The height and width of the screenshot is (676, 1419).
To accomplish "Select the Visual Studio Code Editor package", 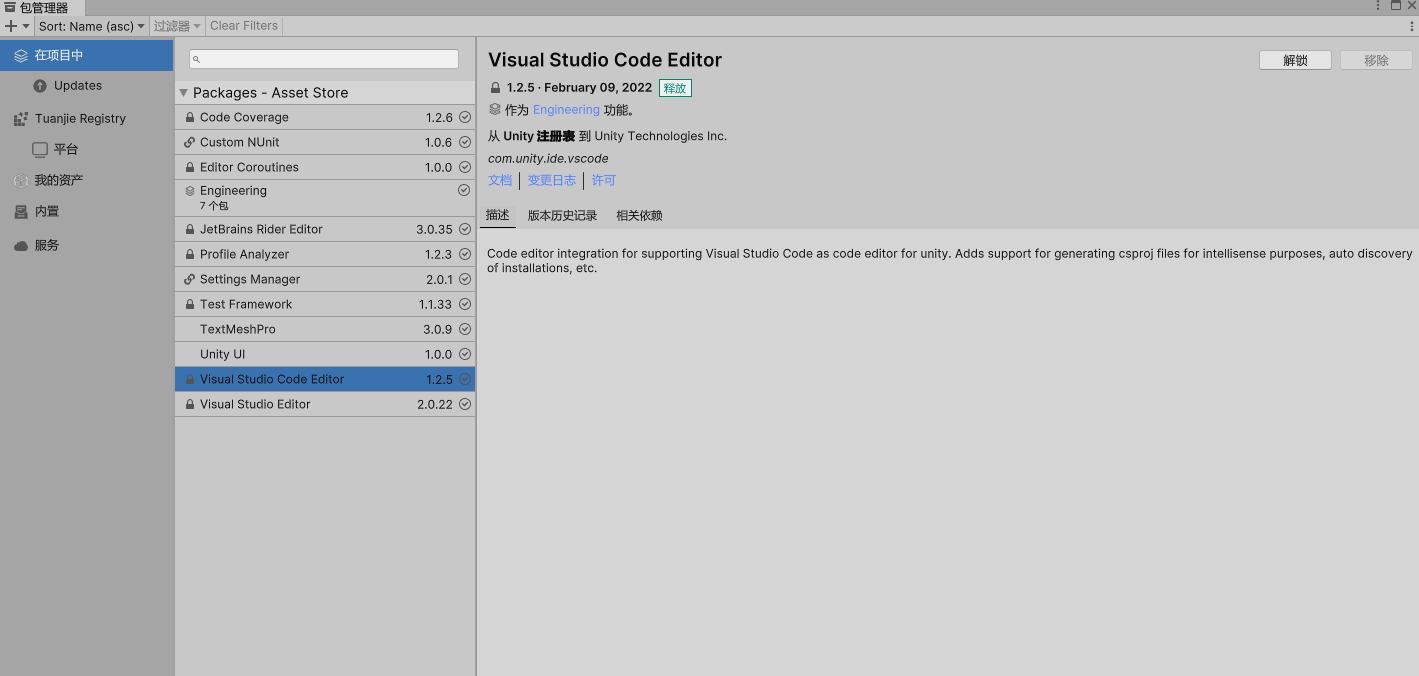I will click(x=325, y=379).
